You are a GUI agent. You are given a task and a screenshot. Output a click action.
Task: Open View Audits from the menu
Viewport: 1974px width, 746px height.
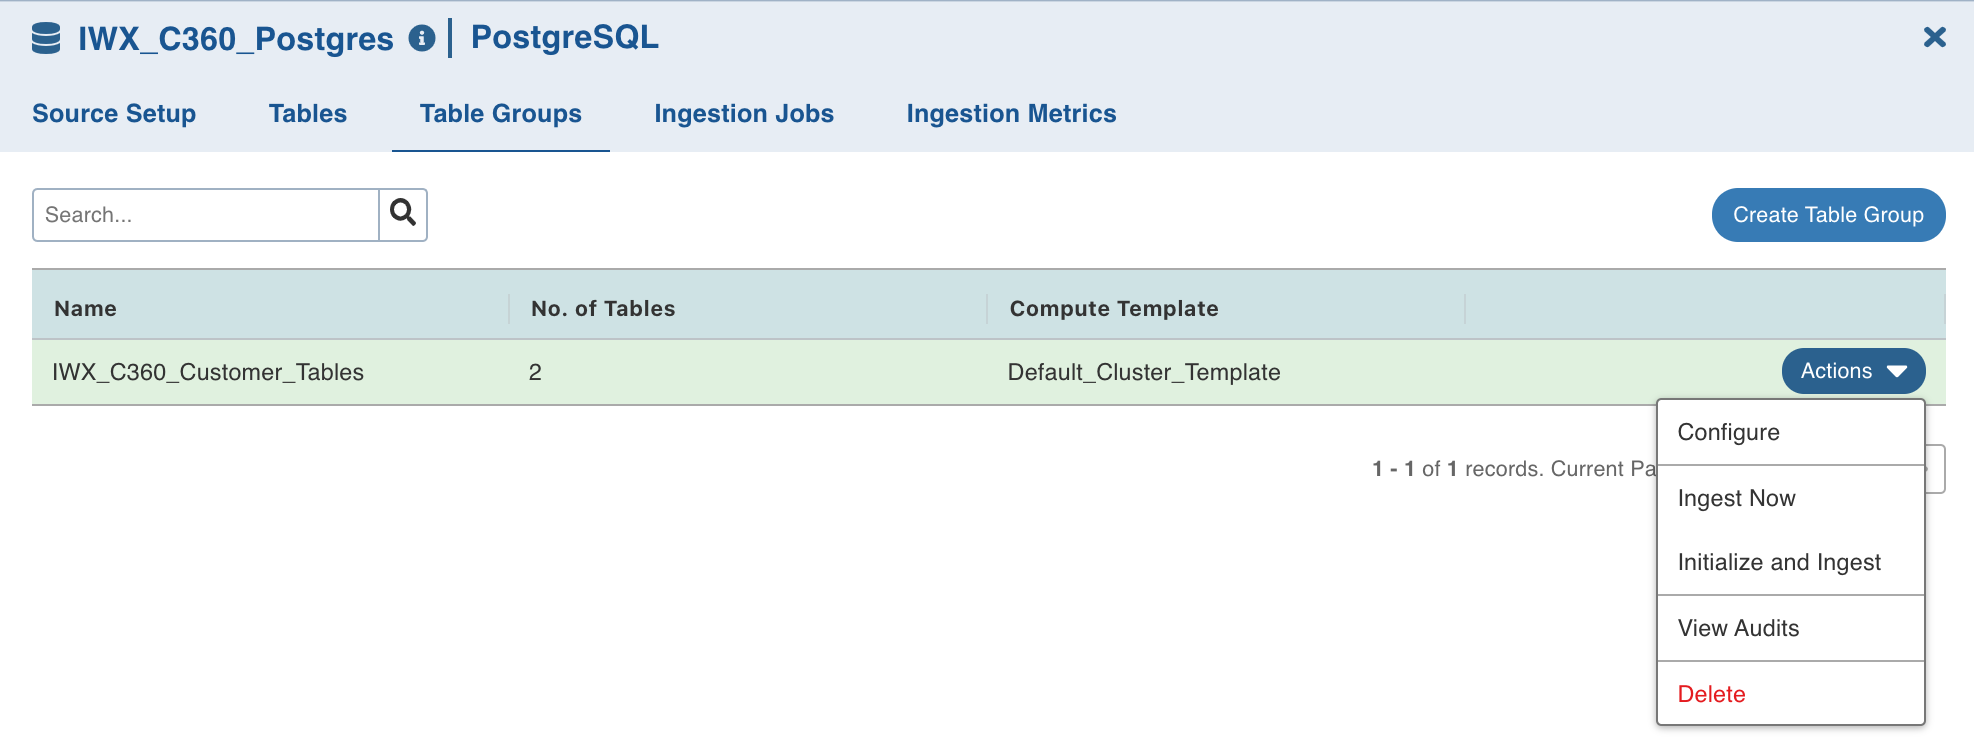[1737, 628]
